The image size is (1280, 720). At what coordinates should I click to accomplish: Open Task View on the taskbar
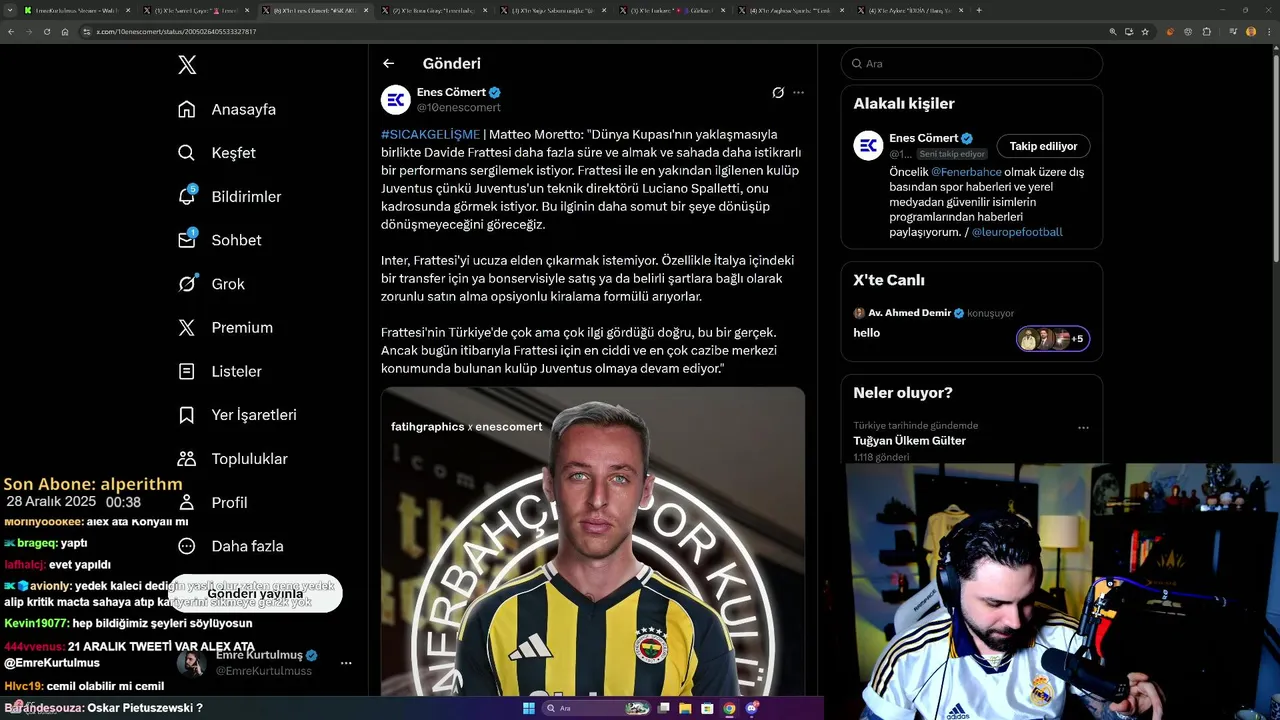click(x=663, y=708)
